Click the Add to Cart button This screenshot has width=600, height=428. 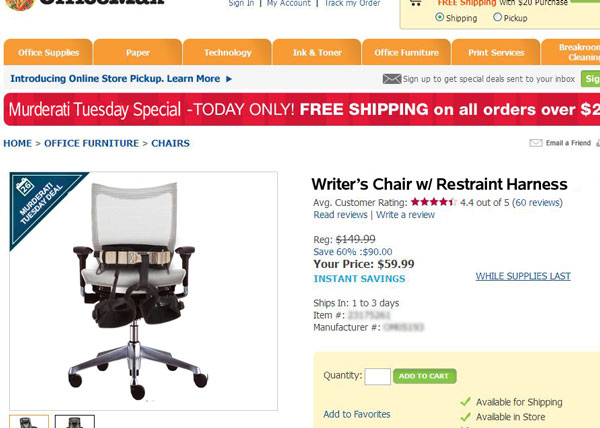pyautogui.click(x=424, y=376)
